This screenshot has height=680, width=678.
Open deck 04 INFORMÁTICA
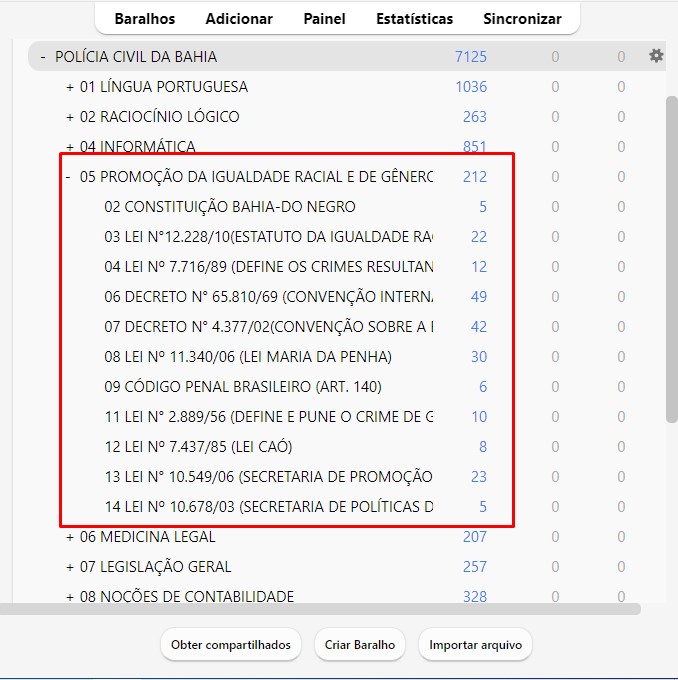[x=138, y=147]
